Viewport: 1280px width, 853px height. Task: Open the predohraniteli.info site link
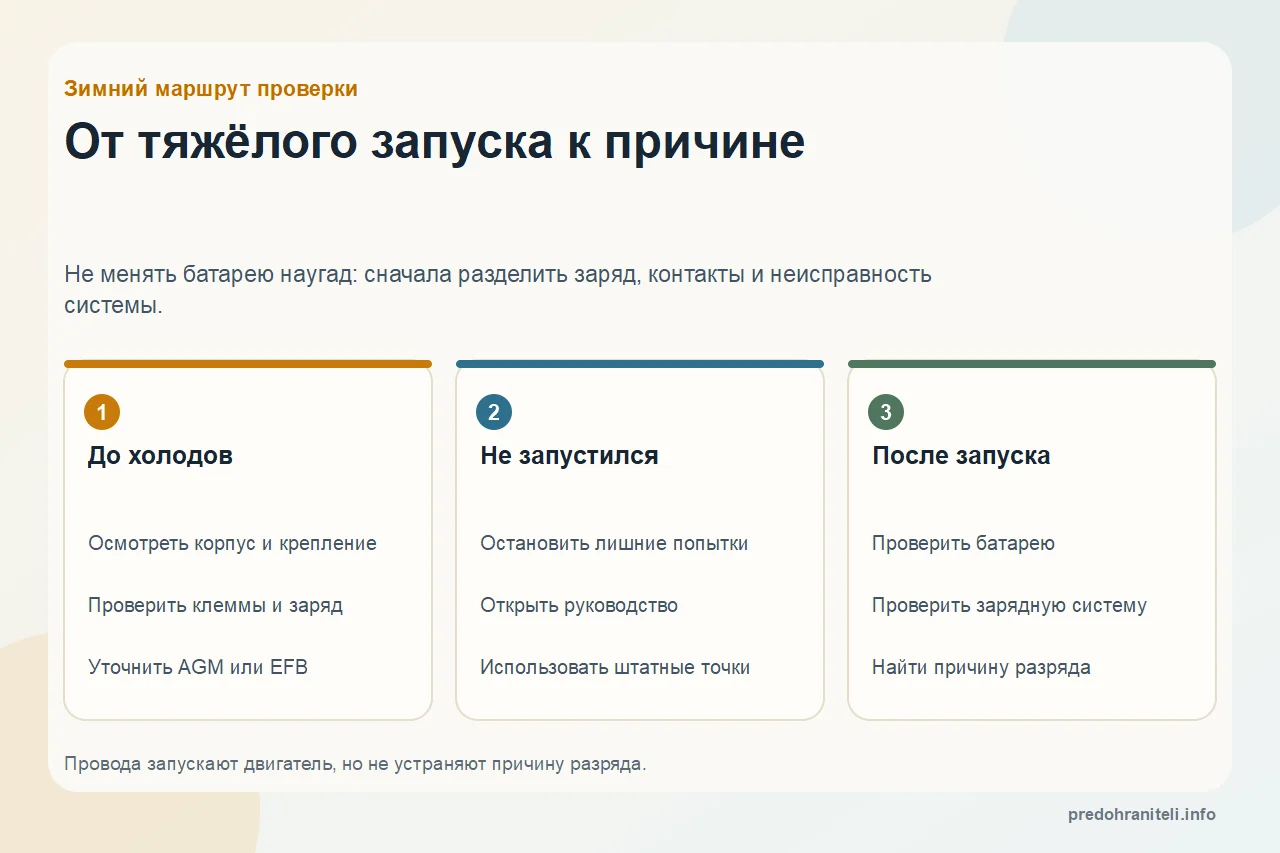(1142, 815)
